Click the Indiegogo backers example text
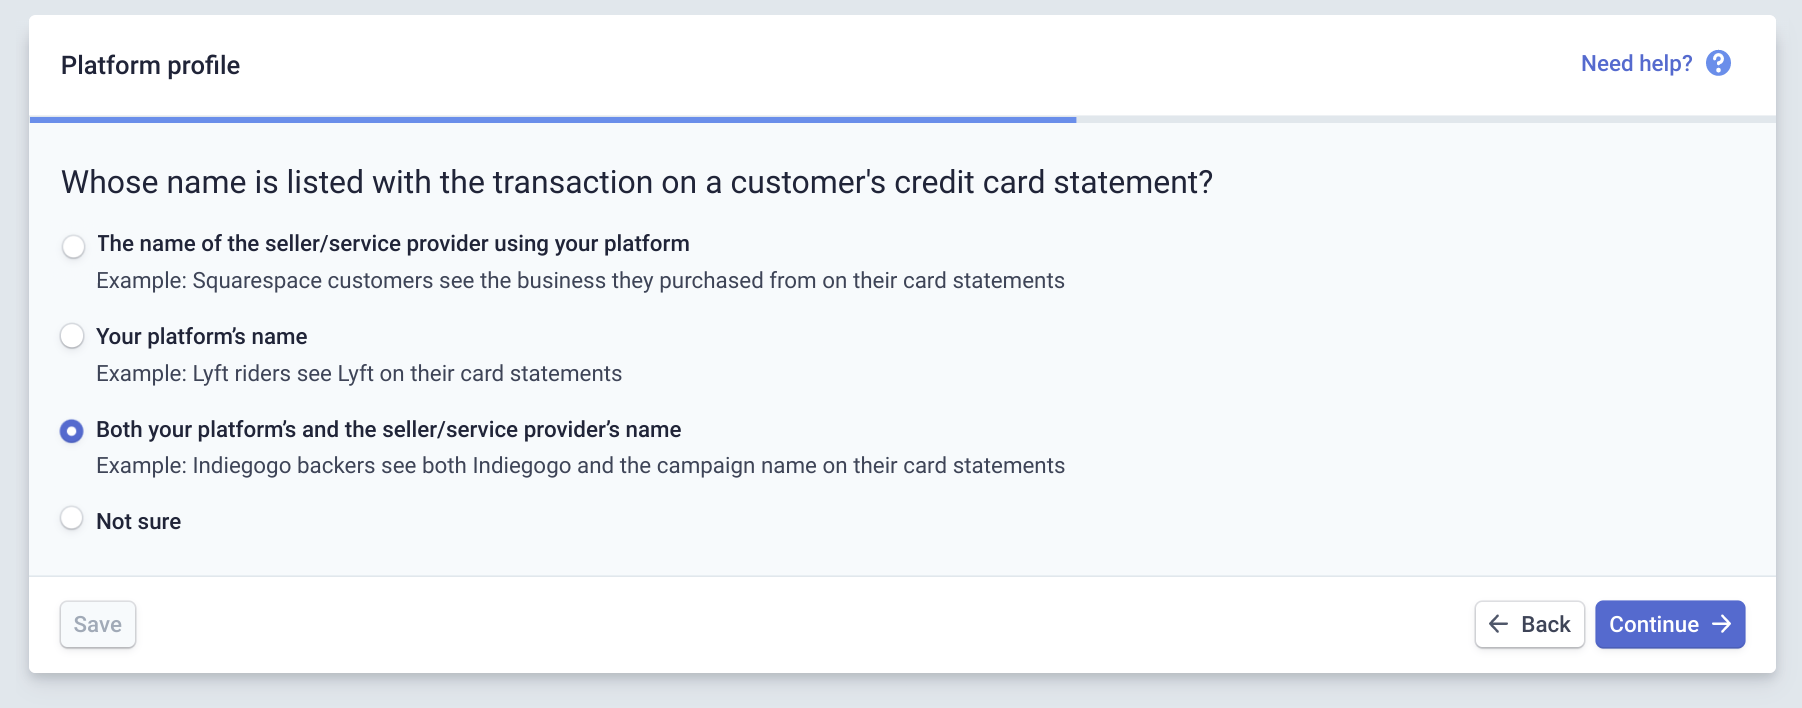1802x708 pixels. click(580, 466)
